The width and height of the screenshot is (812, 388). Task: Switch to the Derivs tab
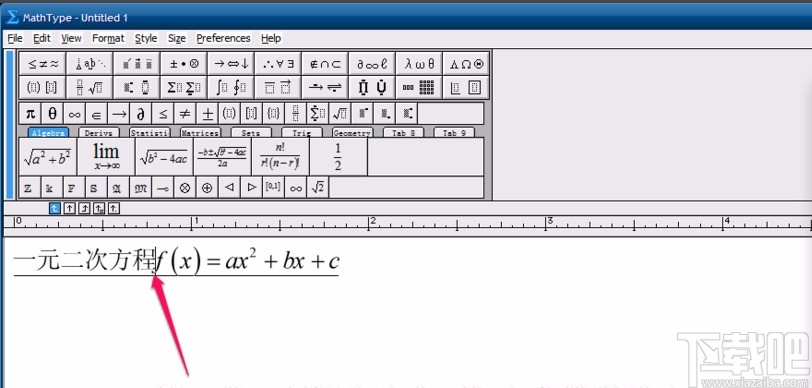98,133
